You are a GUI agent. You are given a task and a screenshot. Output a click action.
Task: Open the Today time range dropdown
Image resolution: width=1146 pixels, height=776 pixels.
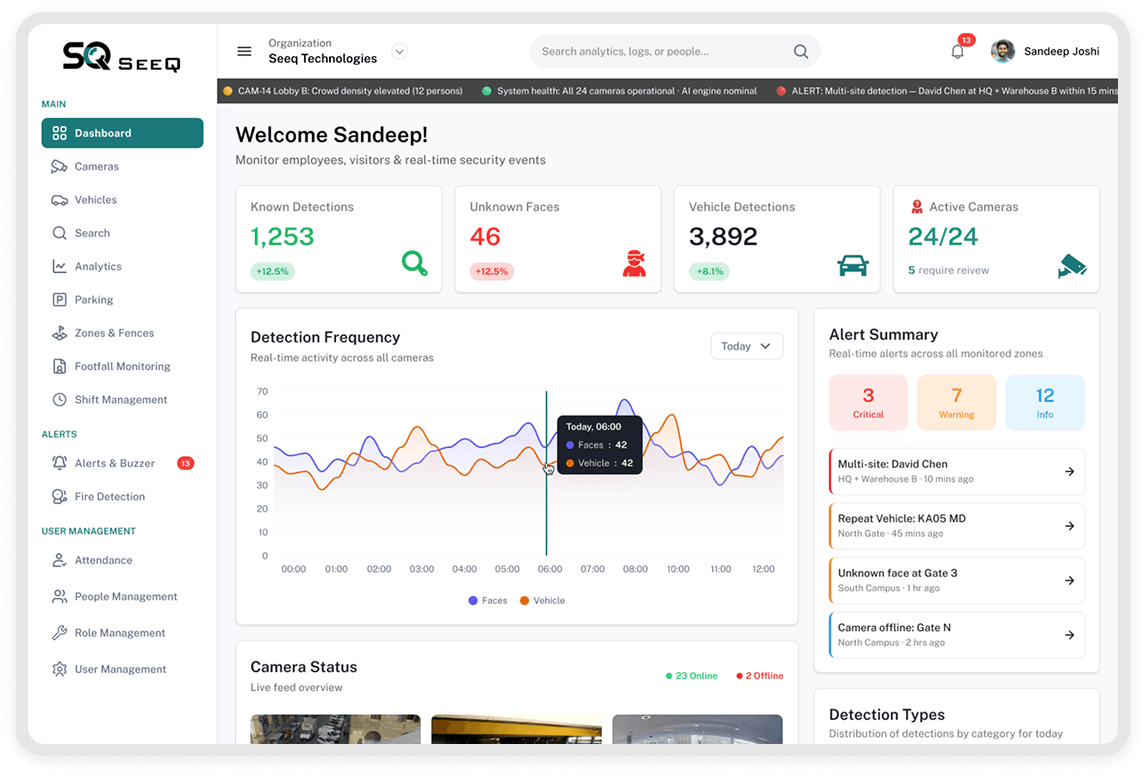tap(746, 346)
